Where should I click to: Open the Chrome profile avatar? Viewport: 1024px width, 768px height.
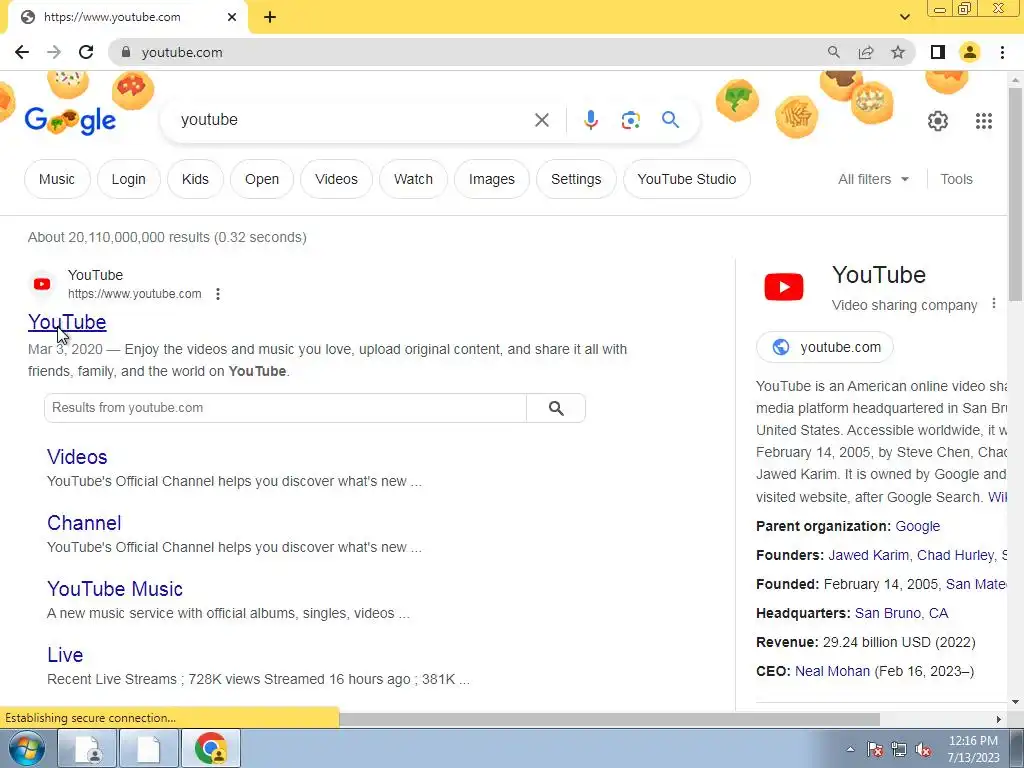(970, 52)
